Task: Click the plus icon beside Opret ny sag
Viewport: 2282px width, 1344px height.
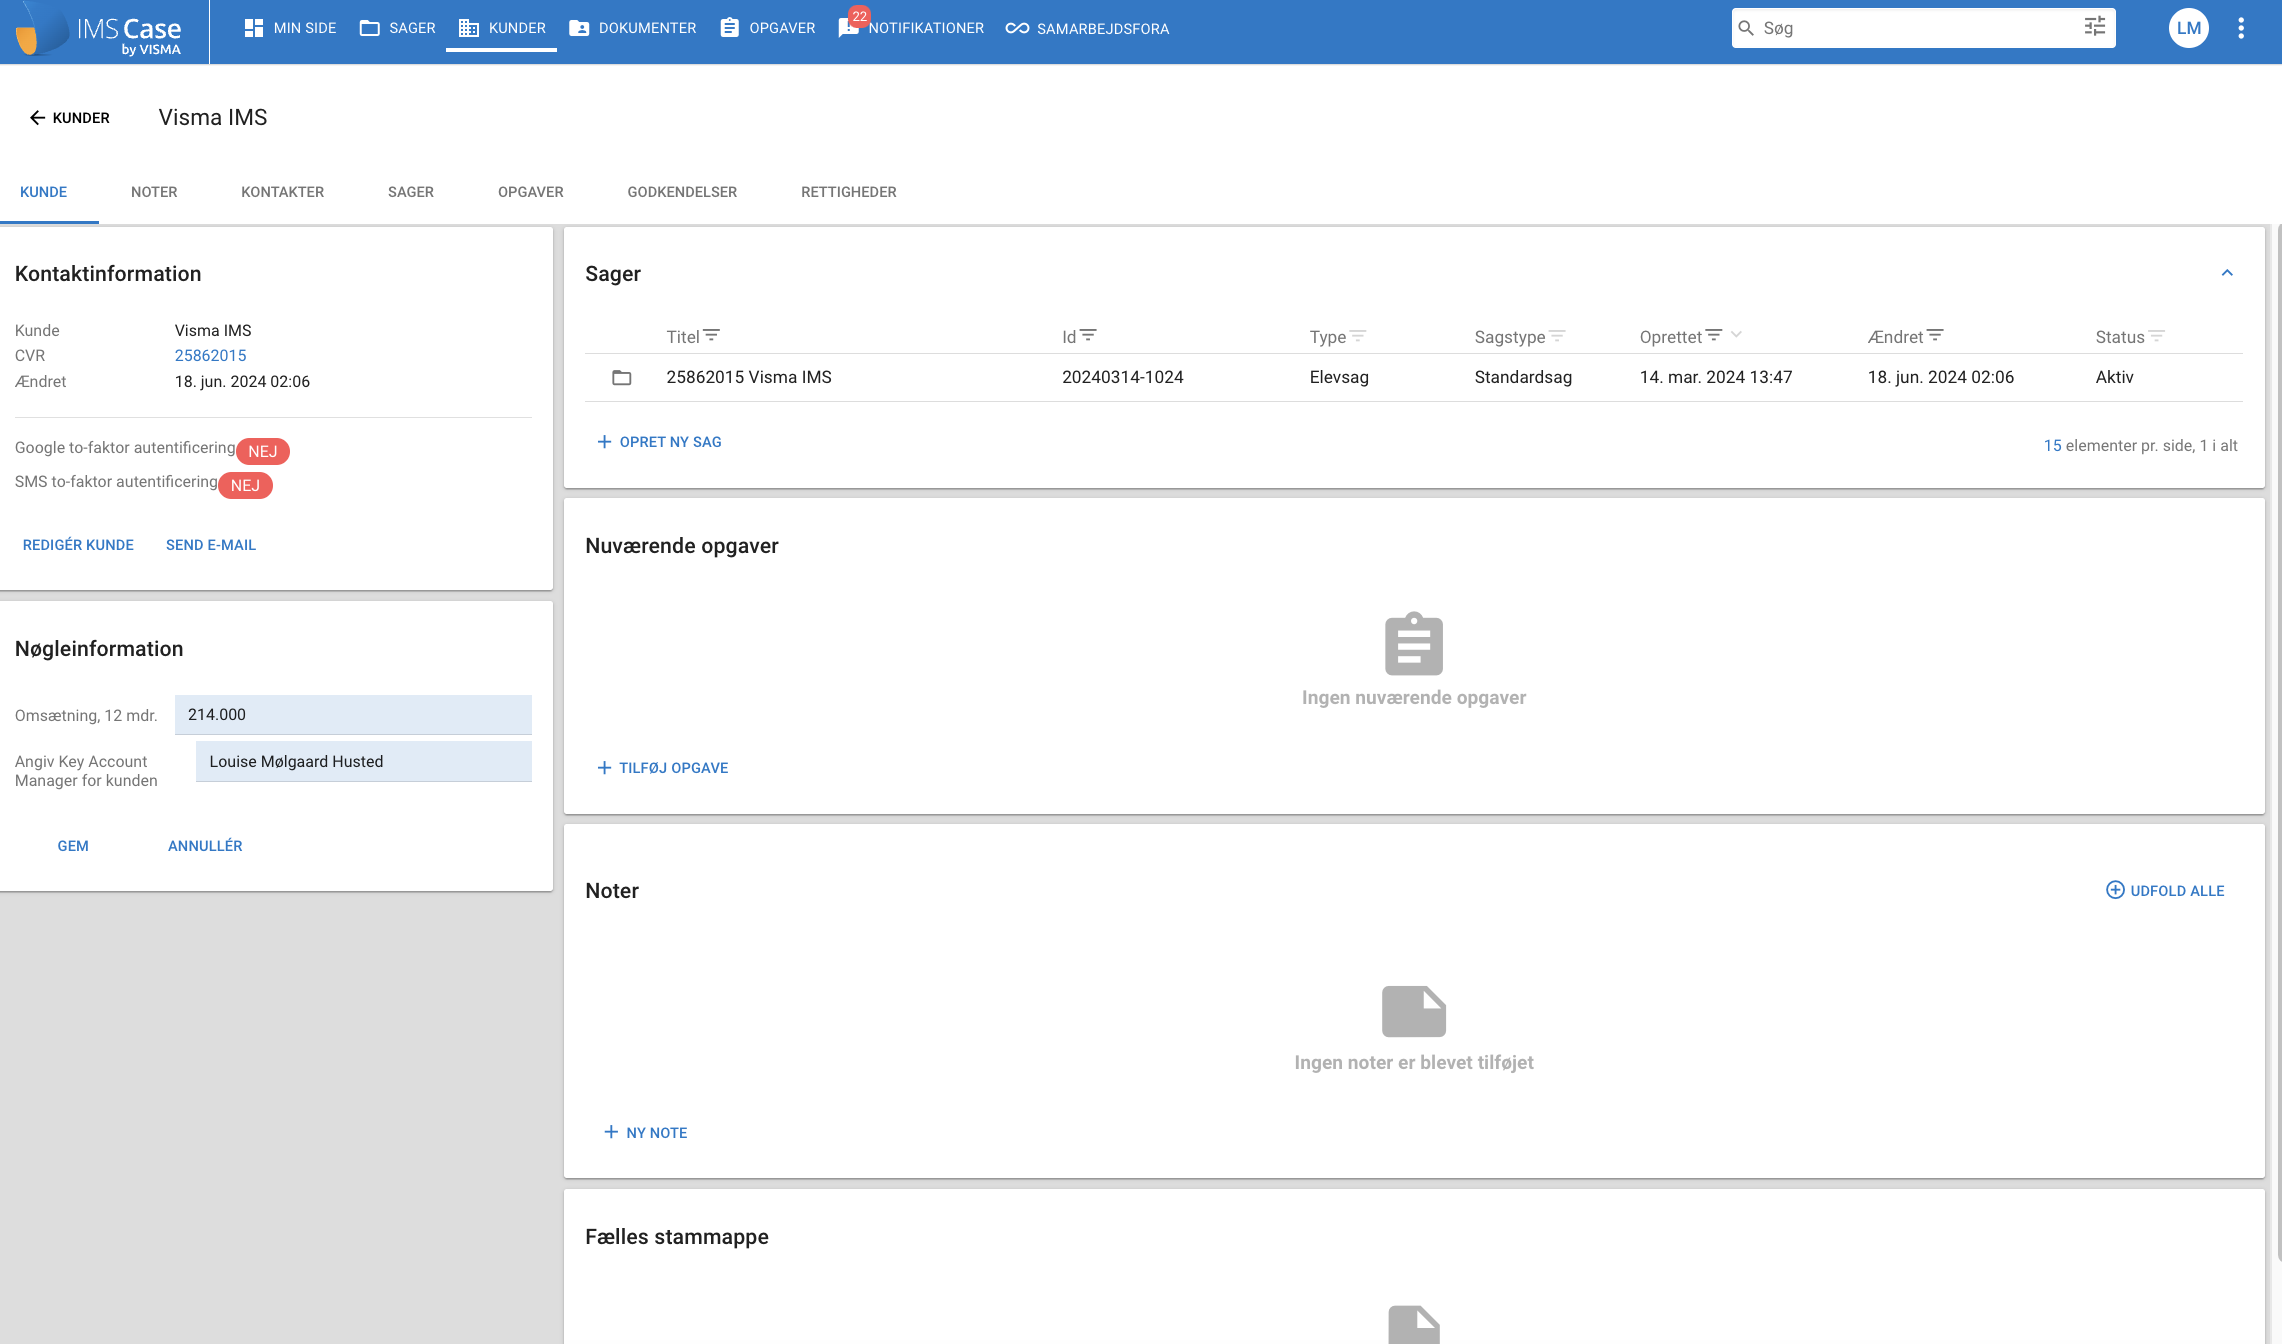Action: 604,442
